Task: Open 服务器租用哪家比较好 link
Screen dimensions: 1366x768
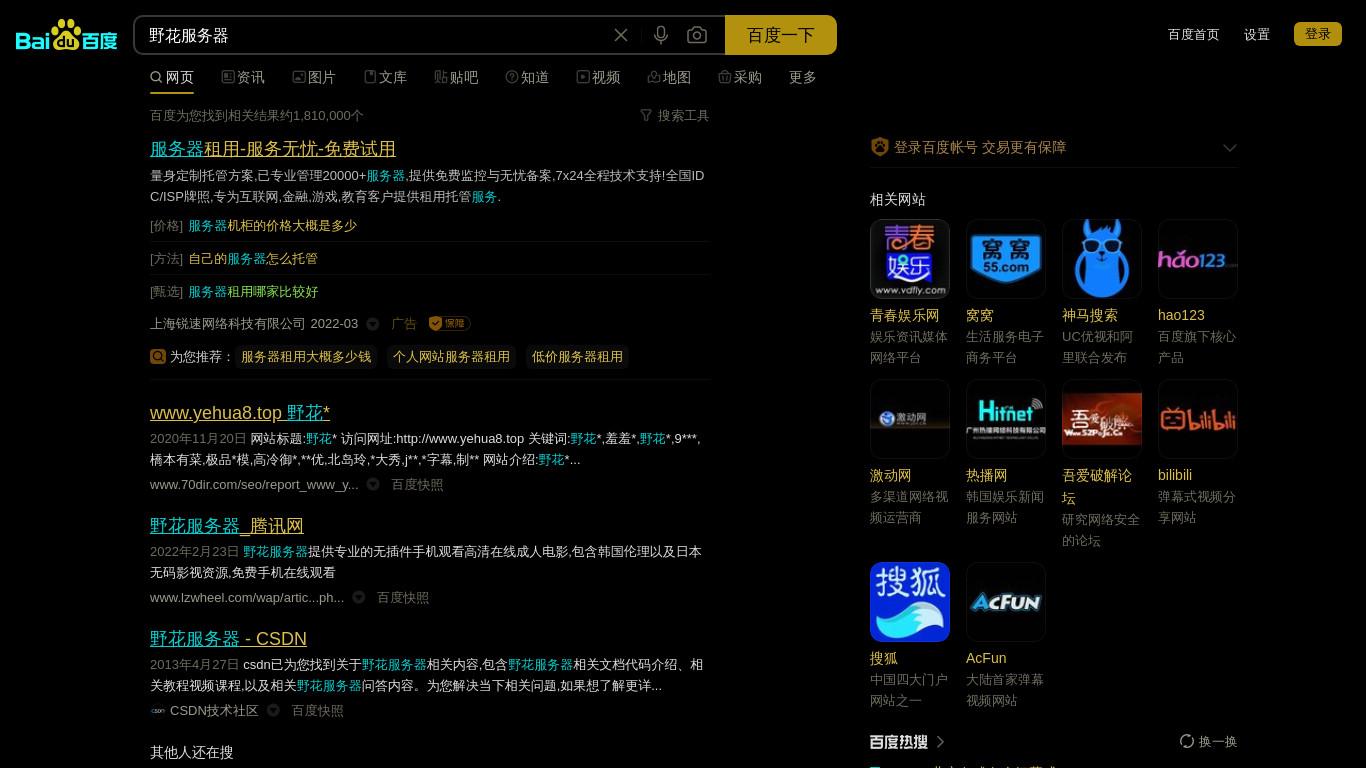Action: click(x=253, y=291)
